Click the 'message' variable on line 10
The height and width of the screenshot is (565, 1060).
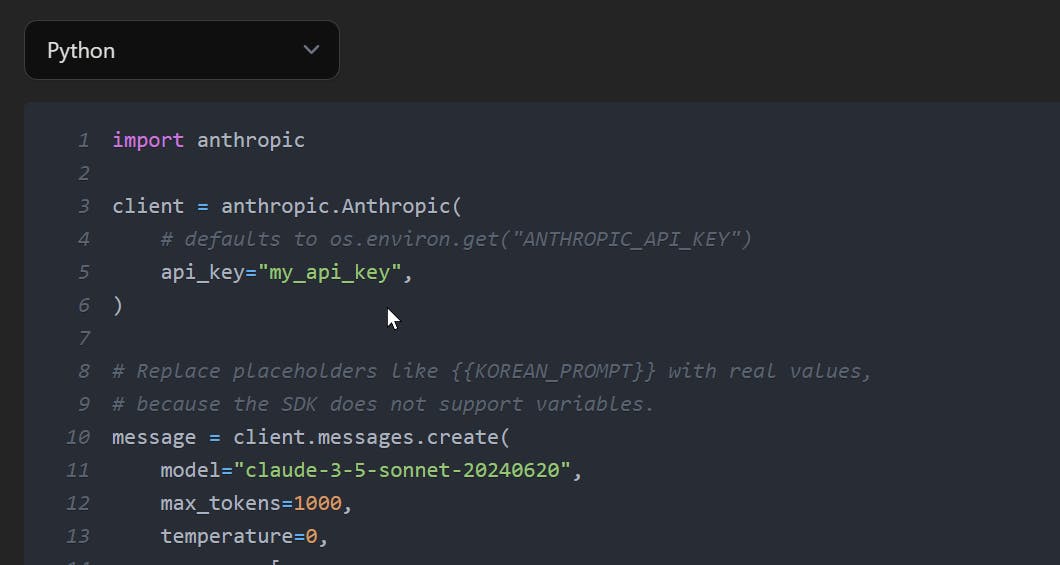click(x=154, y=437)
